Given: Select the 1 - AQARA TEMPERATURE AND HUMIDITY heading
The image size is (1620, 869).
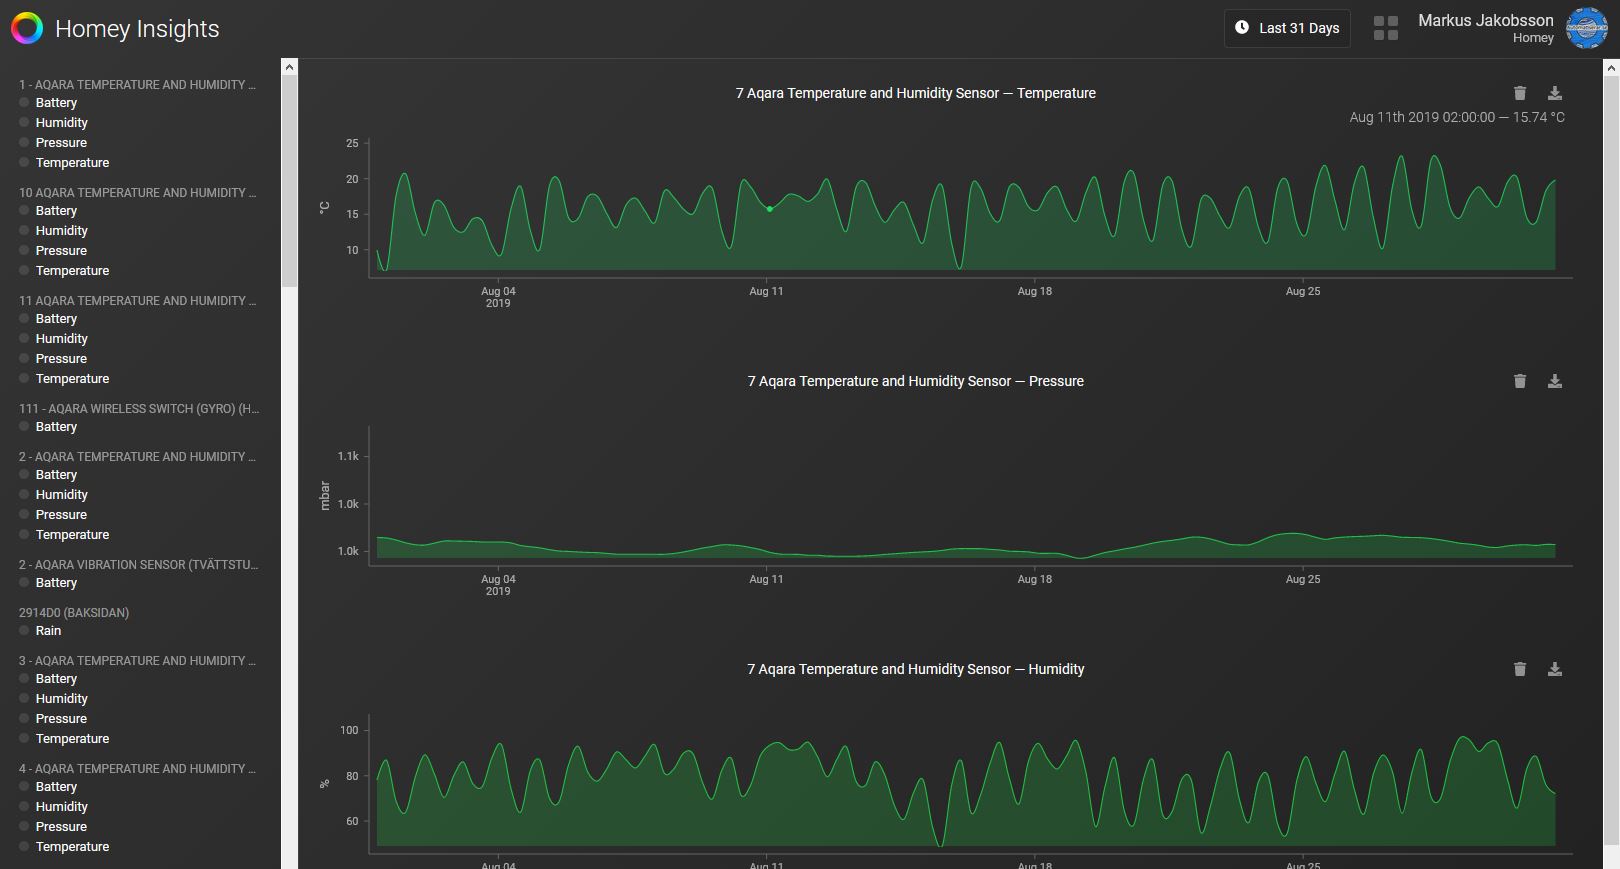Looking at the screenshot, I should coord(137,85).
